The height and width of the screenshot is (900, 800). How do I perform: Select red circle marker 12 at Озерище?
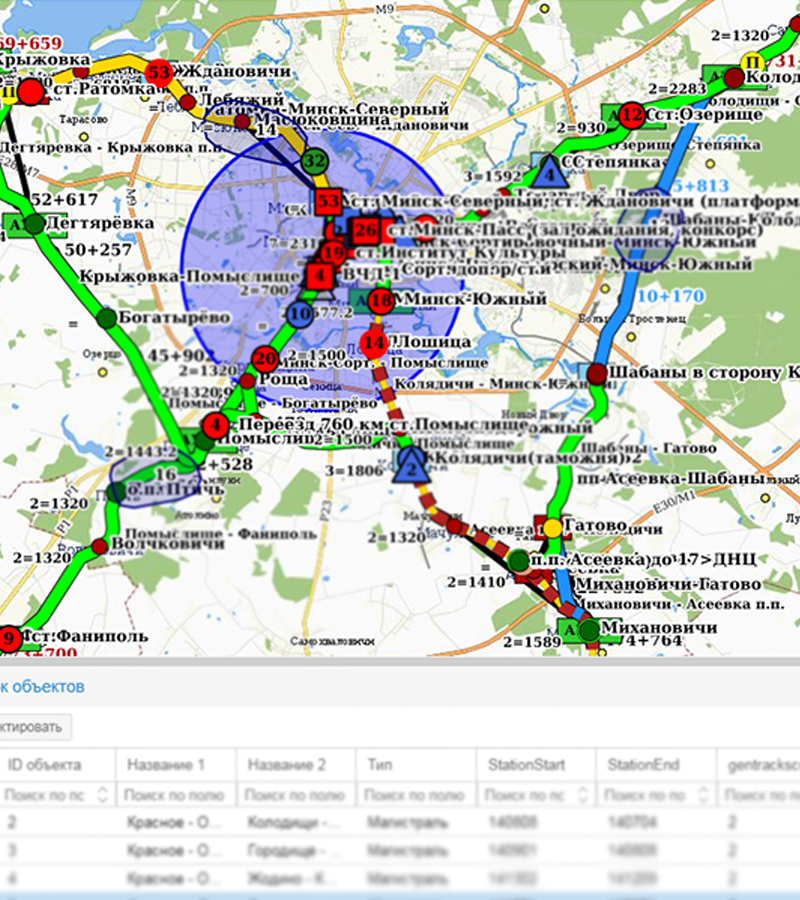(x=631, y=115)
